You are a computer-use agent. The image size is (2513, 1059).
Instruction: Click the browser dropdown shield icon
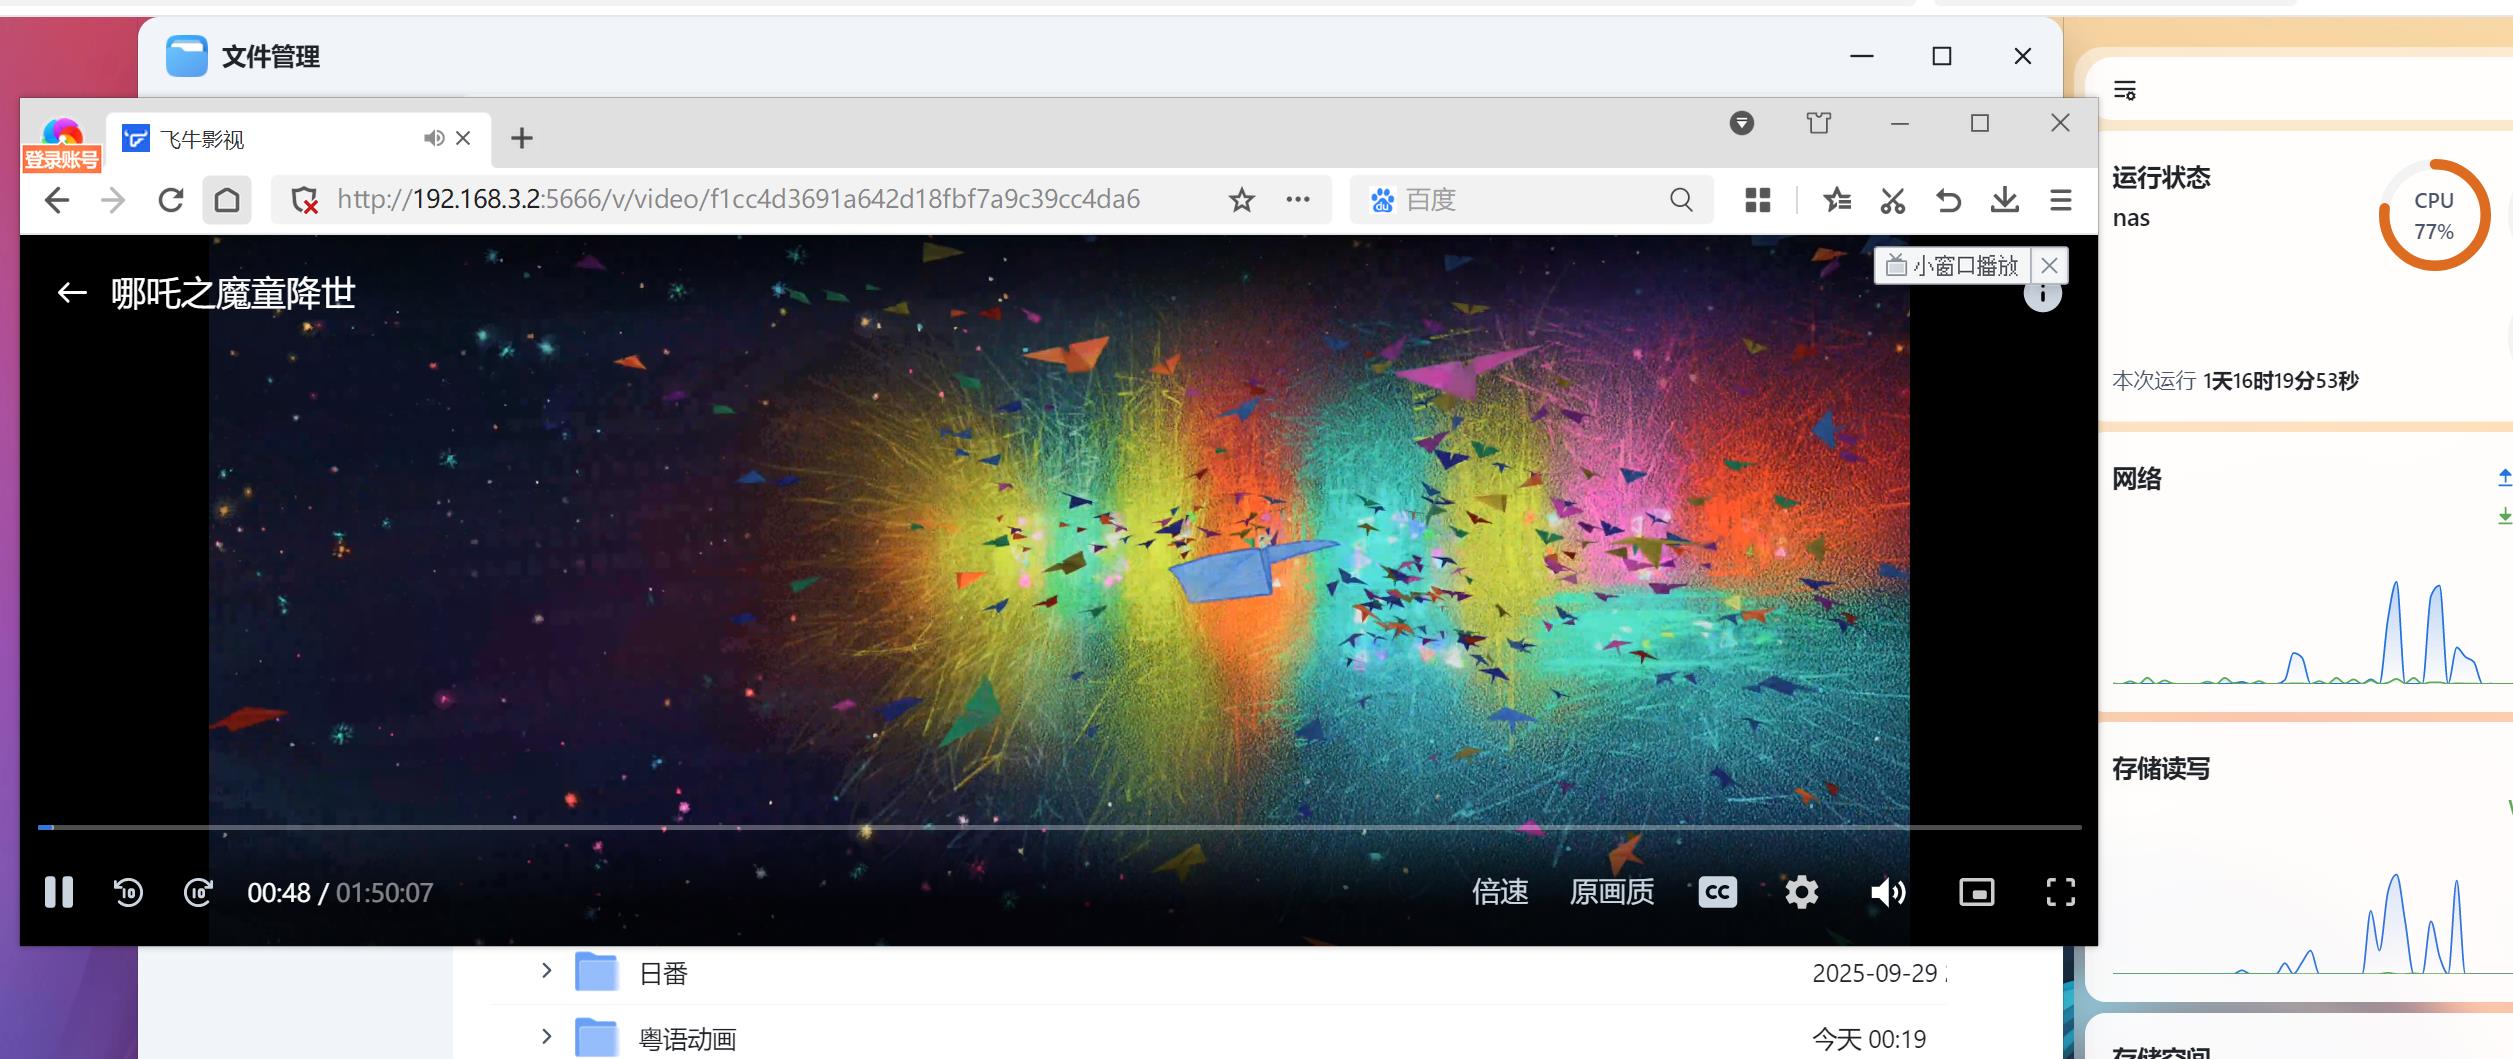pyautogui.click(x=1741, y=123)
